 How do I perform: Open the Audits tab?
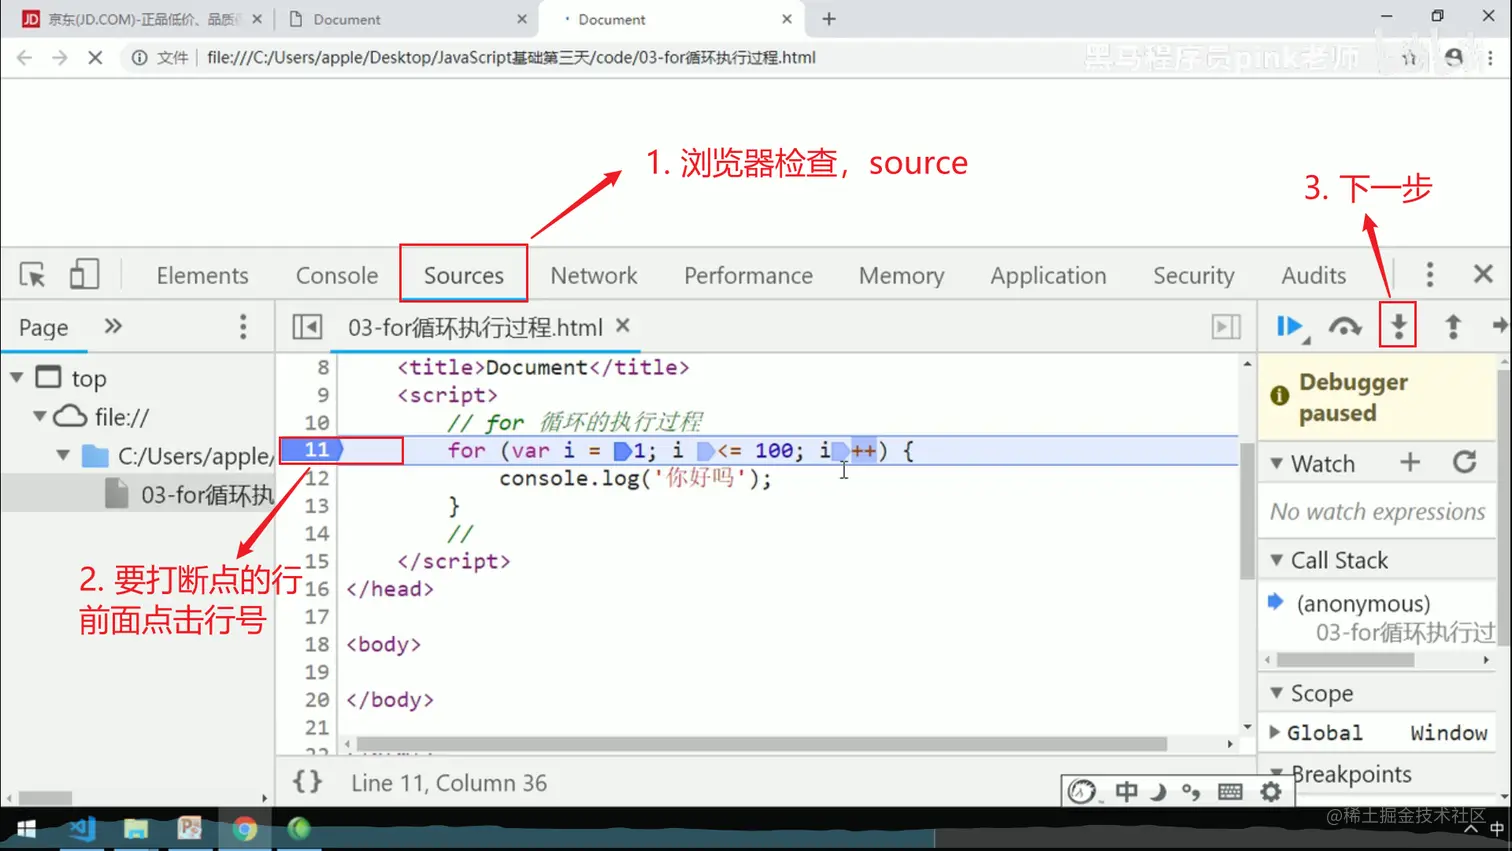click(1314, 275)
